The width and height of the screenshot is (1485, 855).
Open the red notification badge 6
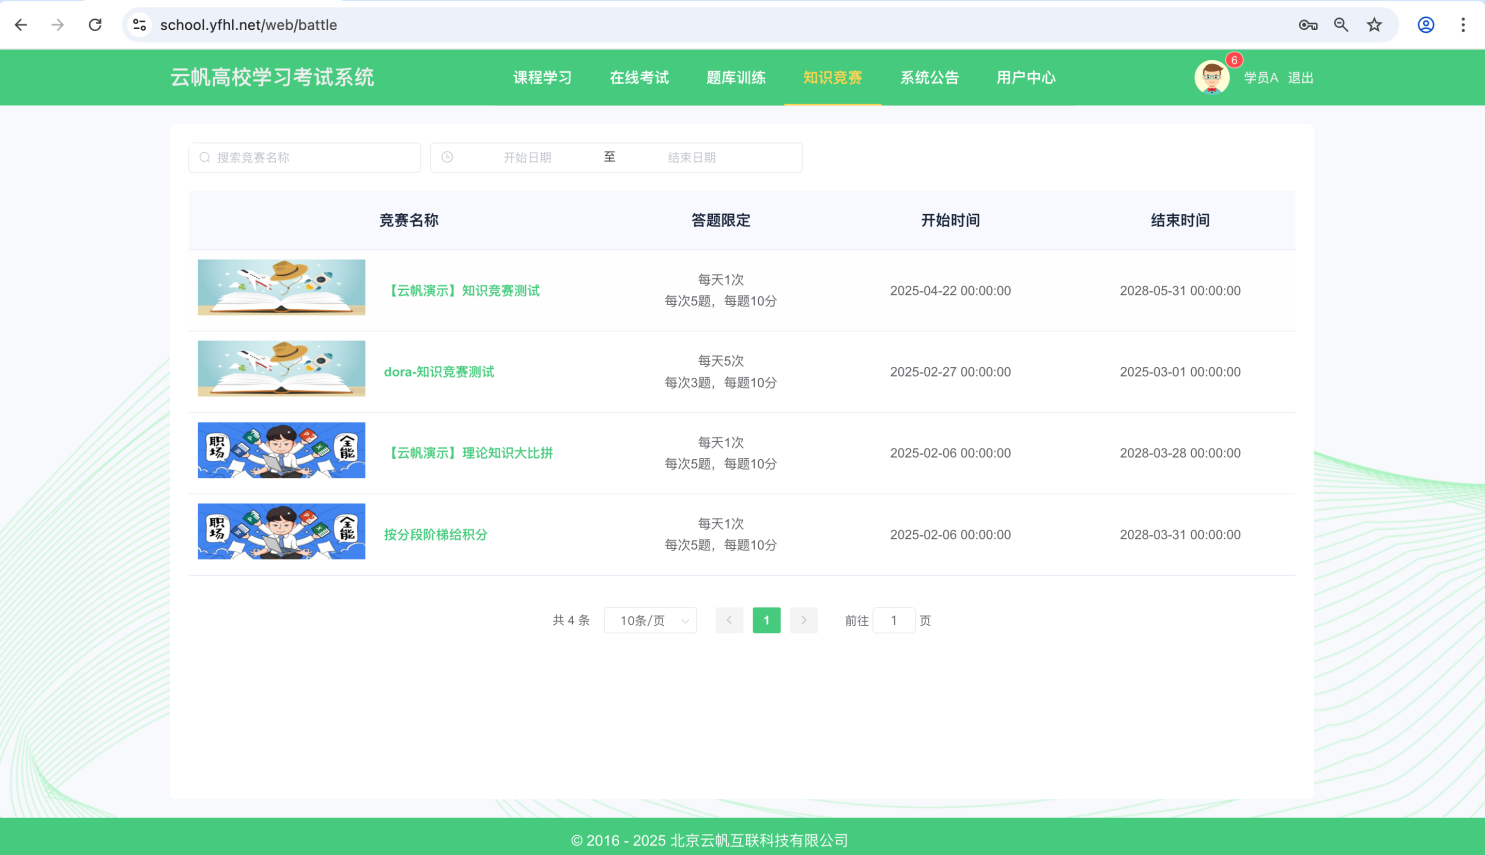click(x=1235, y=60)
